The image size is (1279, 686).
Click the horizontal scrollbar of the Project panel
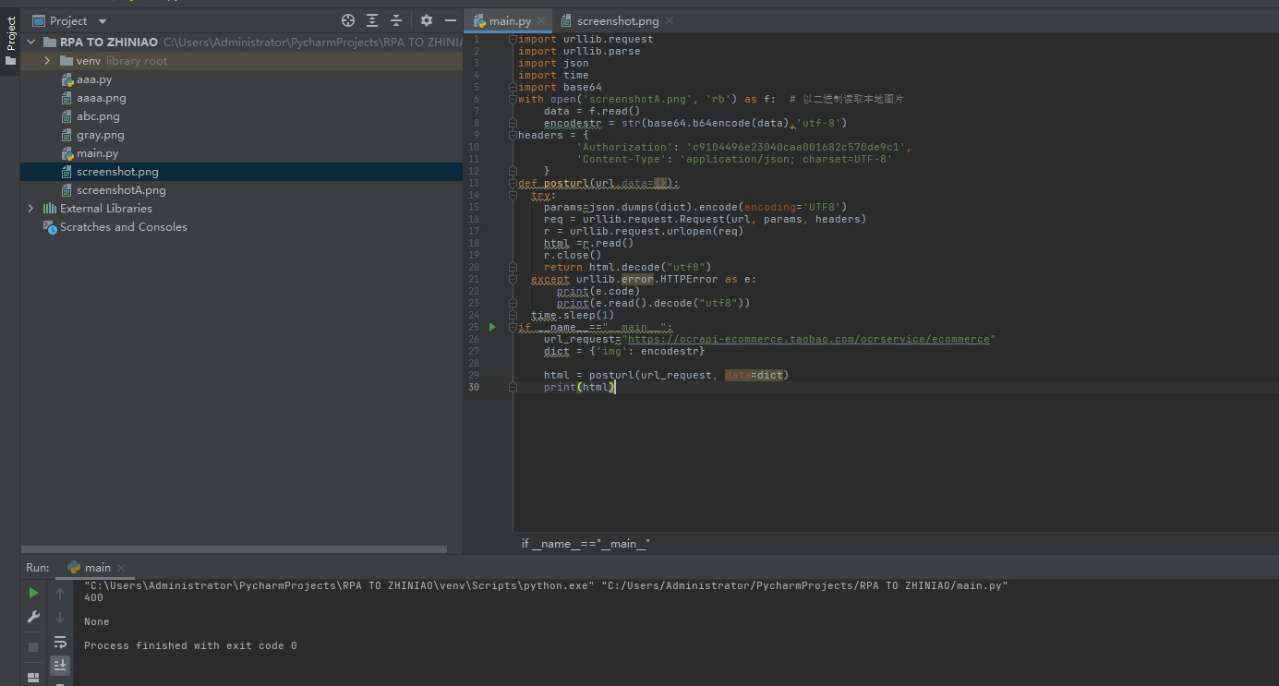pos(236,549)
